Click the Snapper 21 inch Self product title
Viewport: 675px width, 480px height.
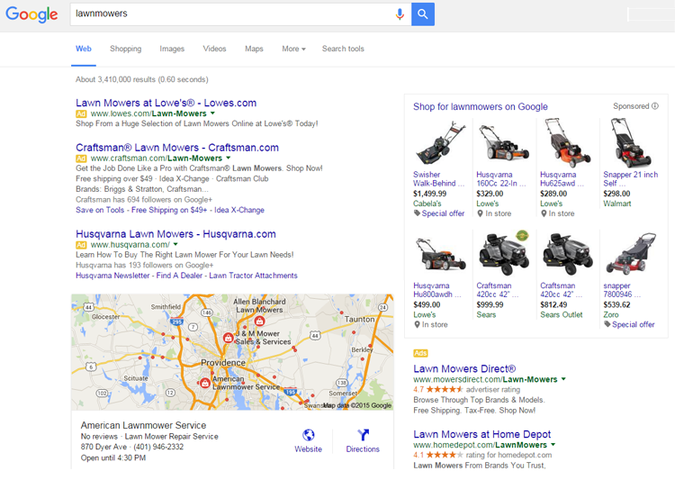[x=631, y=179]
